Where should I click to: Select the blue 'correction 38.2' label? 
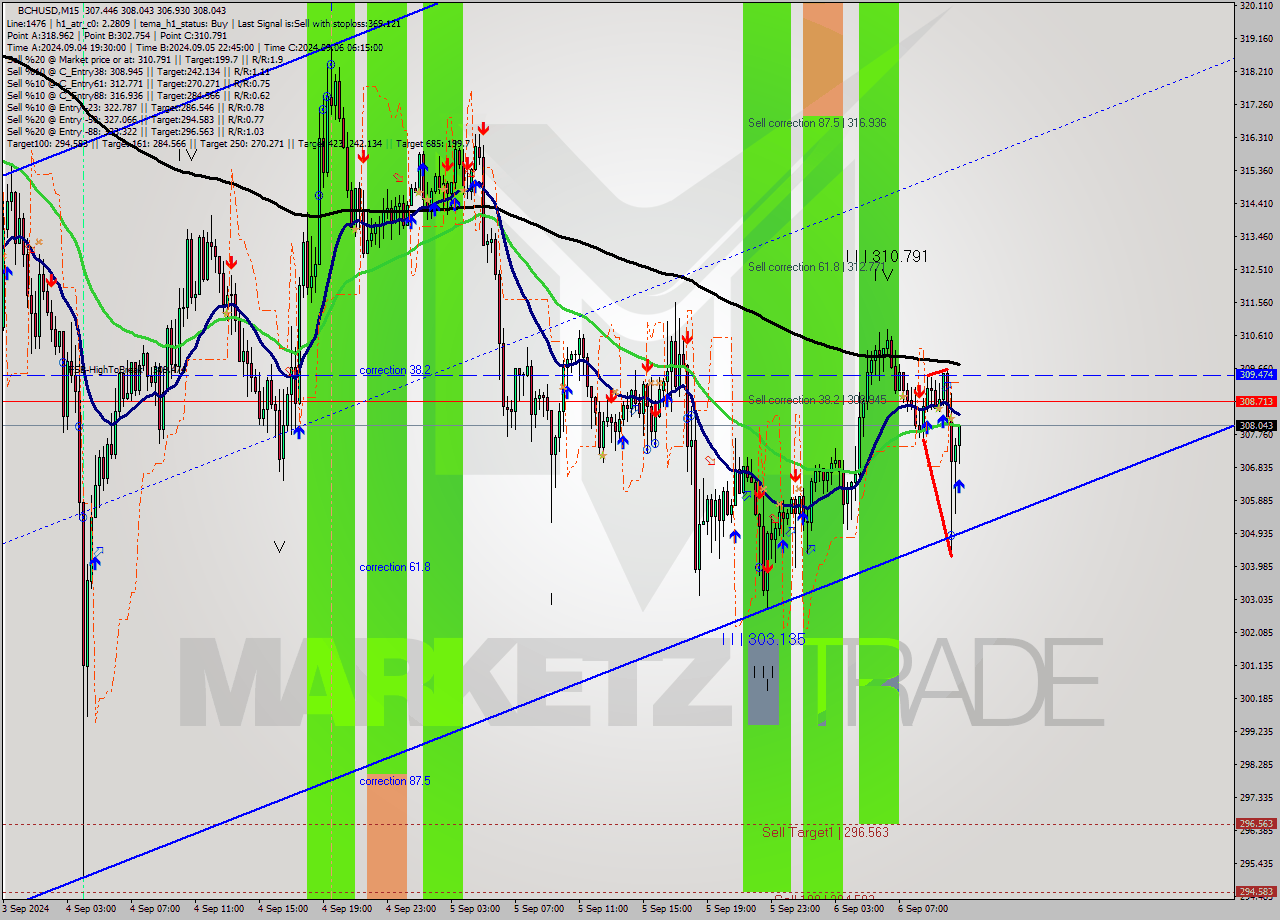[x=395, y=370]
